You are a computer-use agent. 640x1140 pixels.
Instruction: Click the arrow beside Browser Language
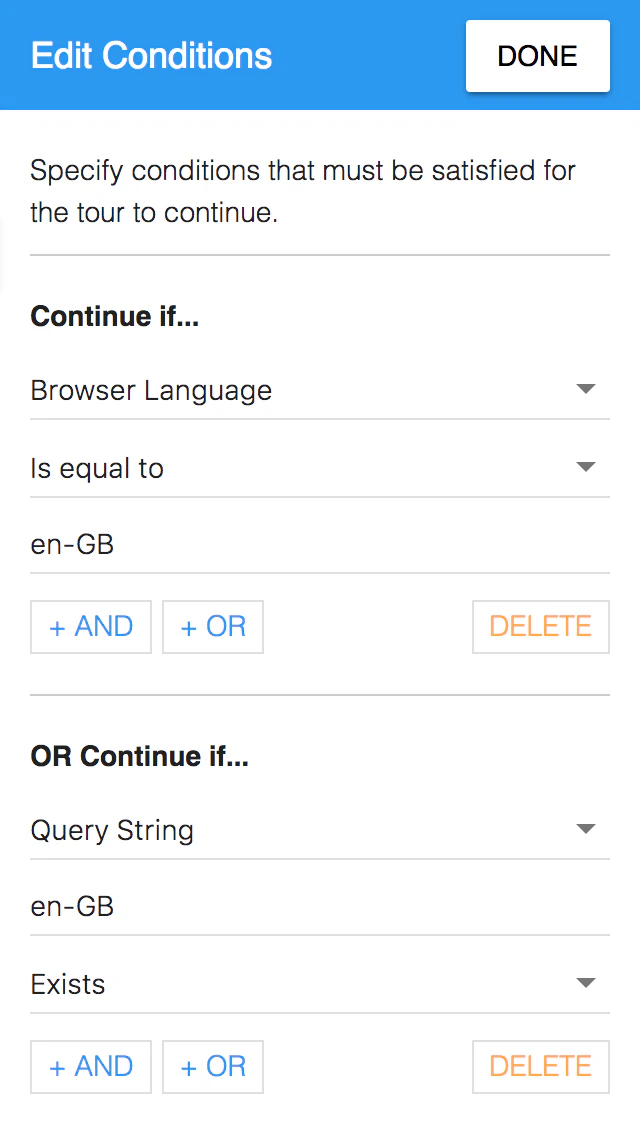(x=586, y=390)
